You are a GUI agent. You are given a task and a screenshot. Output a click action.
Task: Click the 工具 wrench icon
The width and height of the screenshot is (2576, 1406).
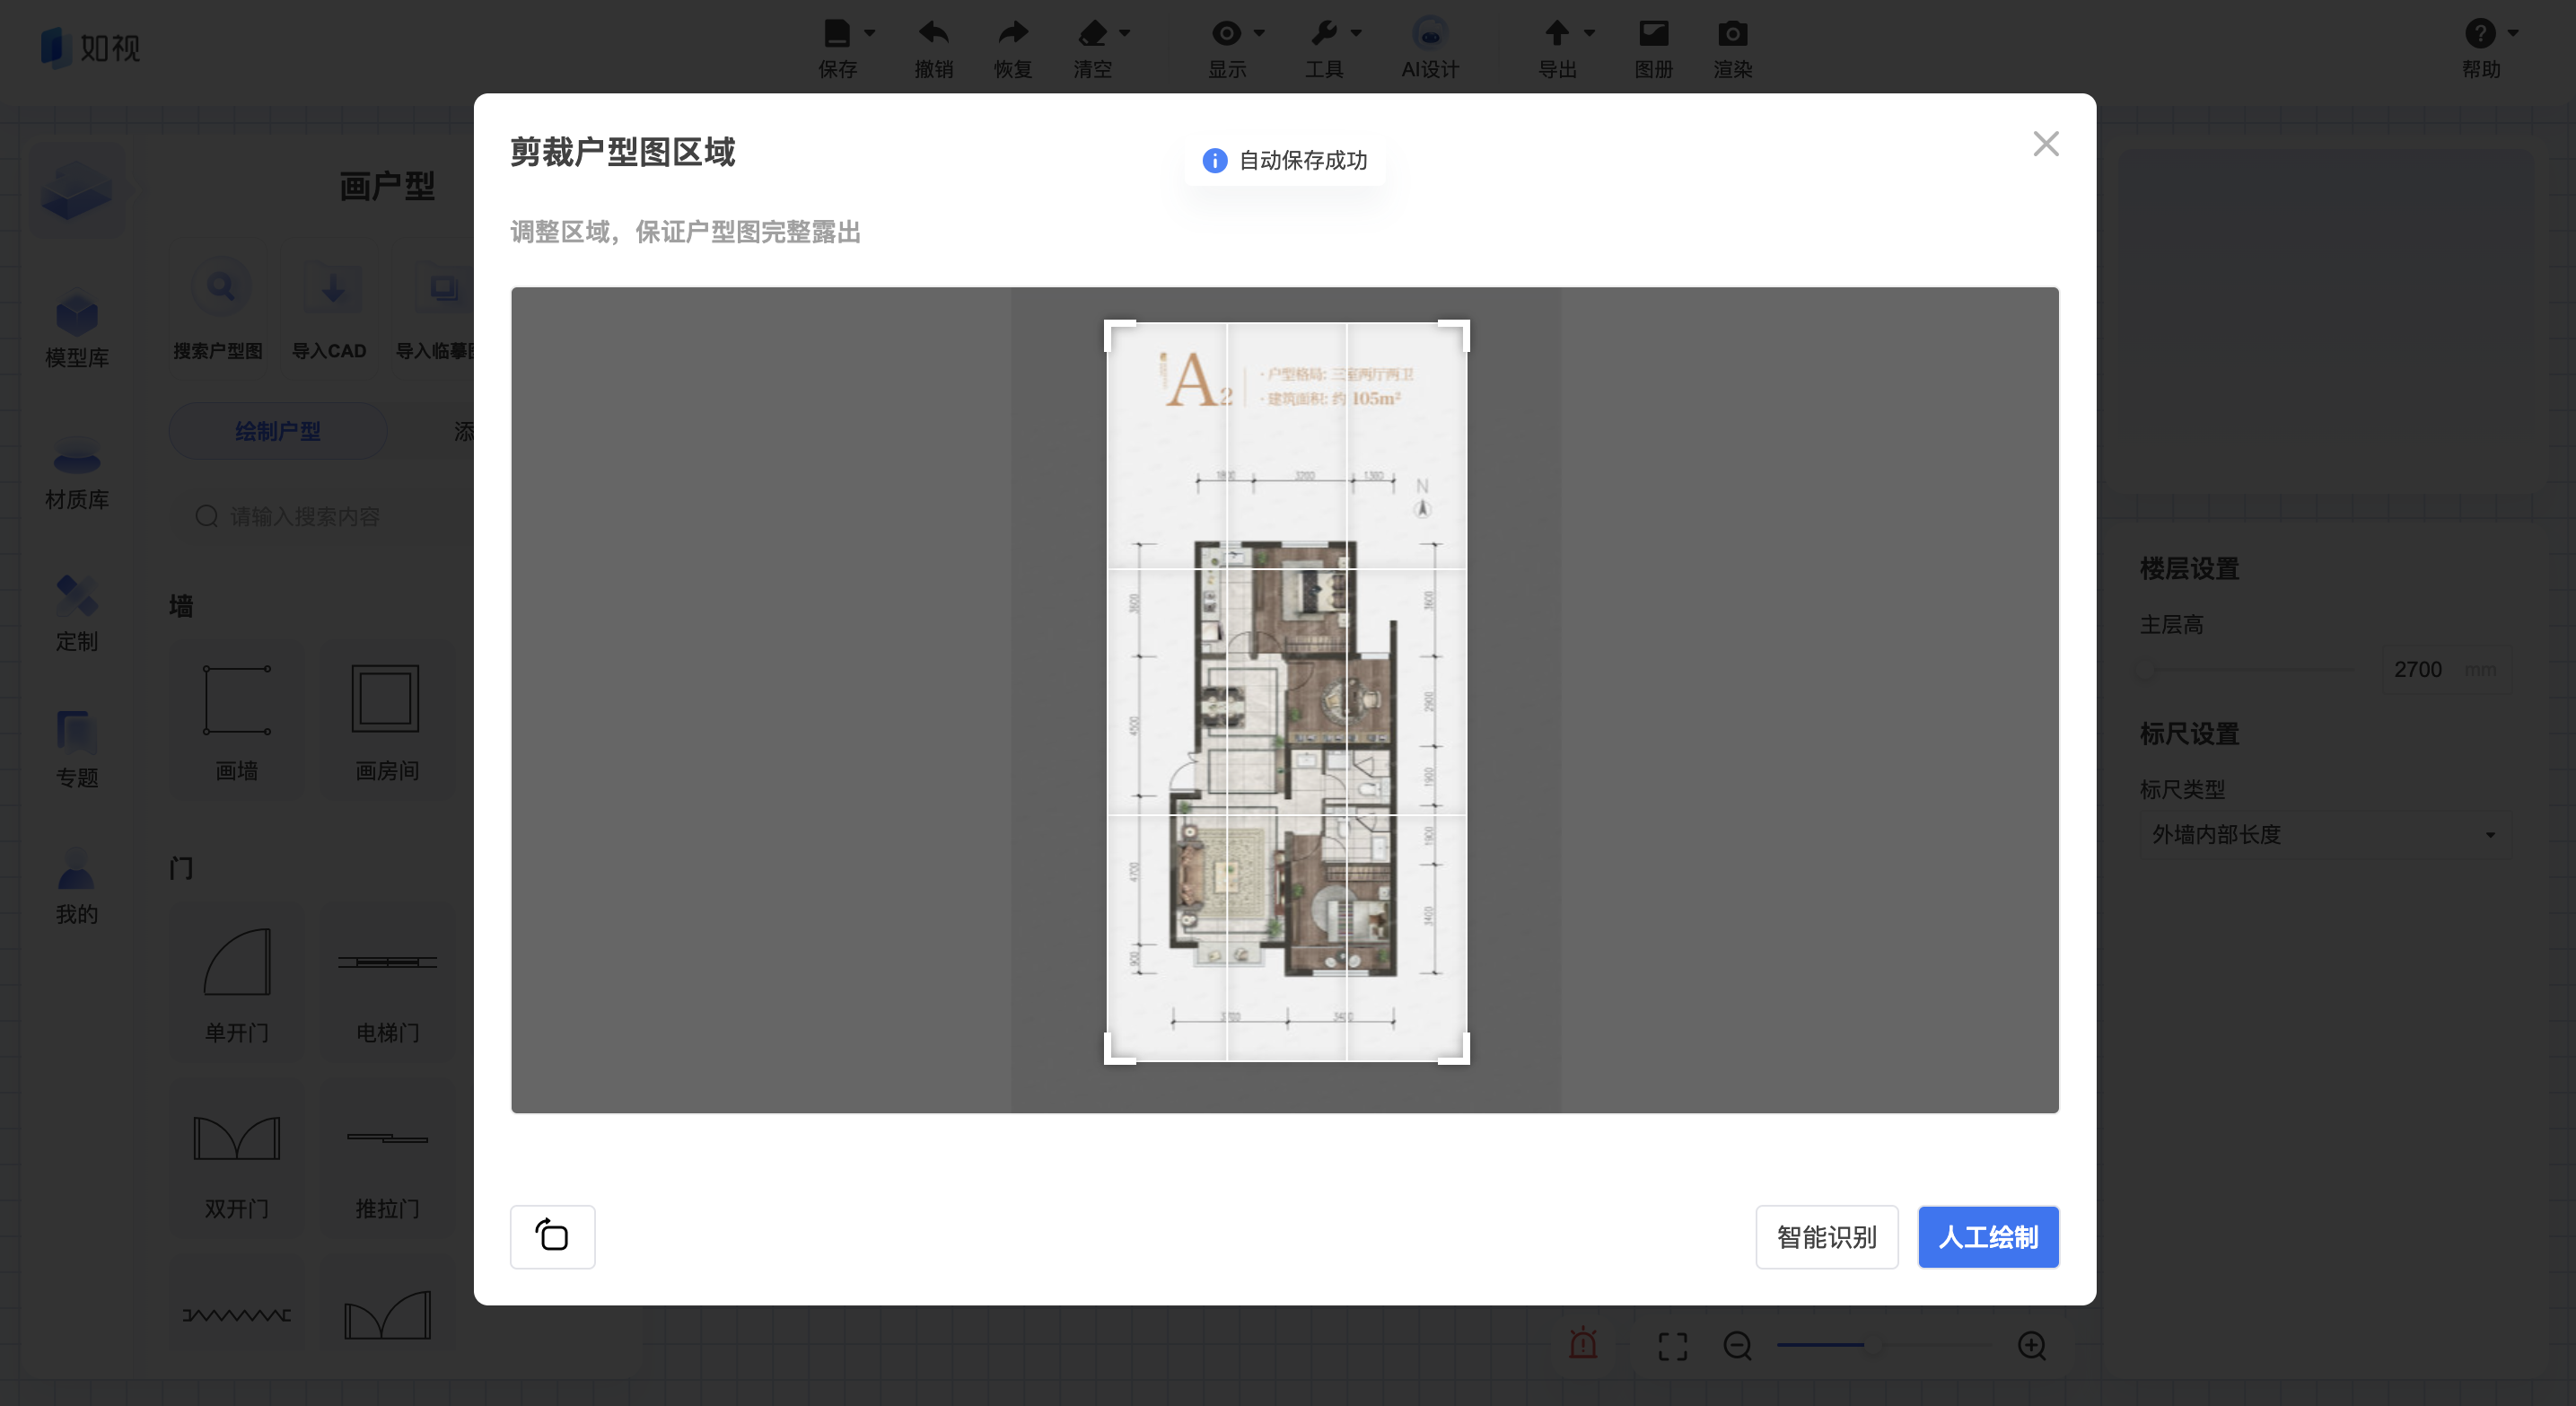pyautogui.click(x=1323, y=33)
